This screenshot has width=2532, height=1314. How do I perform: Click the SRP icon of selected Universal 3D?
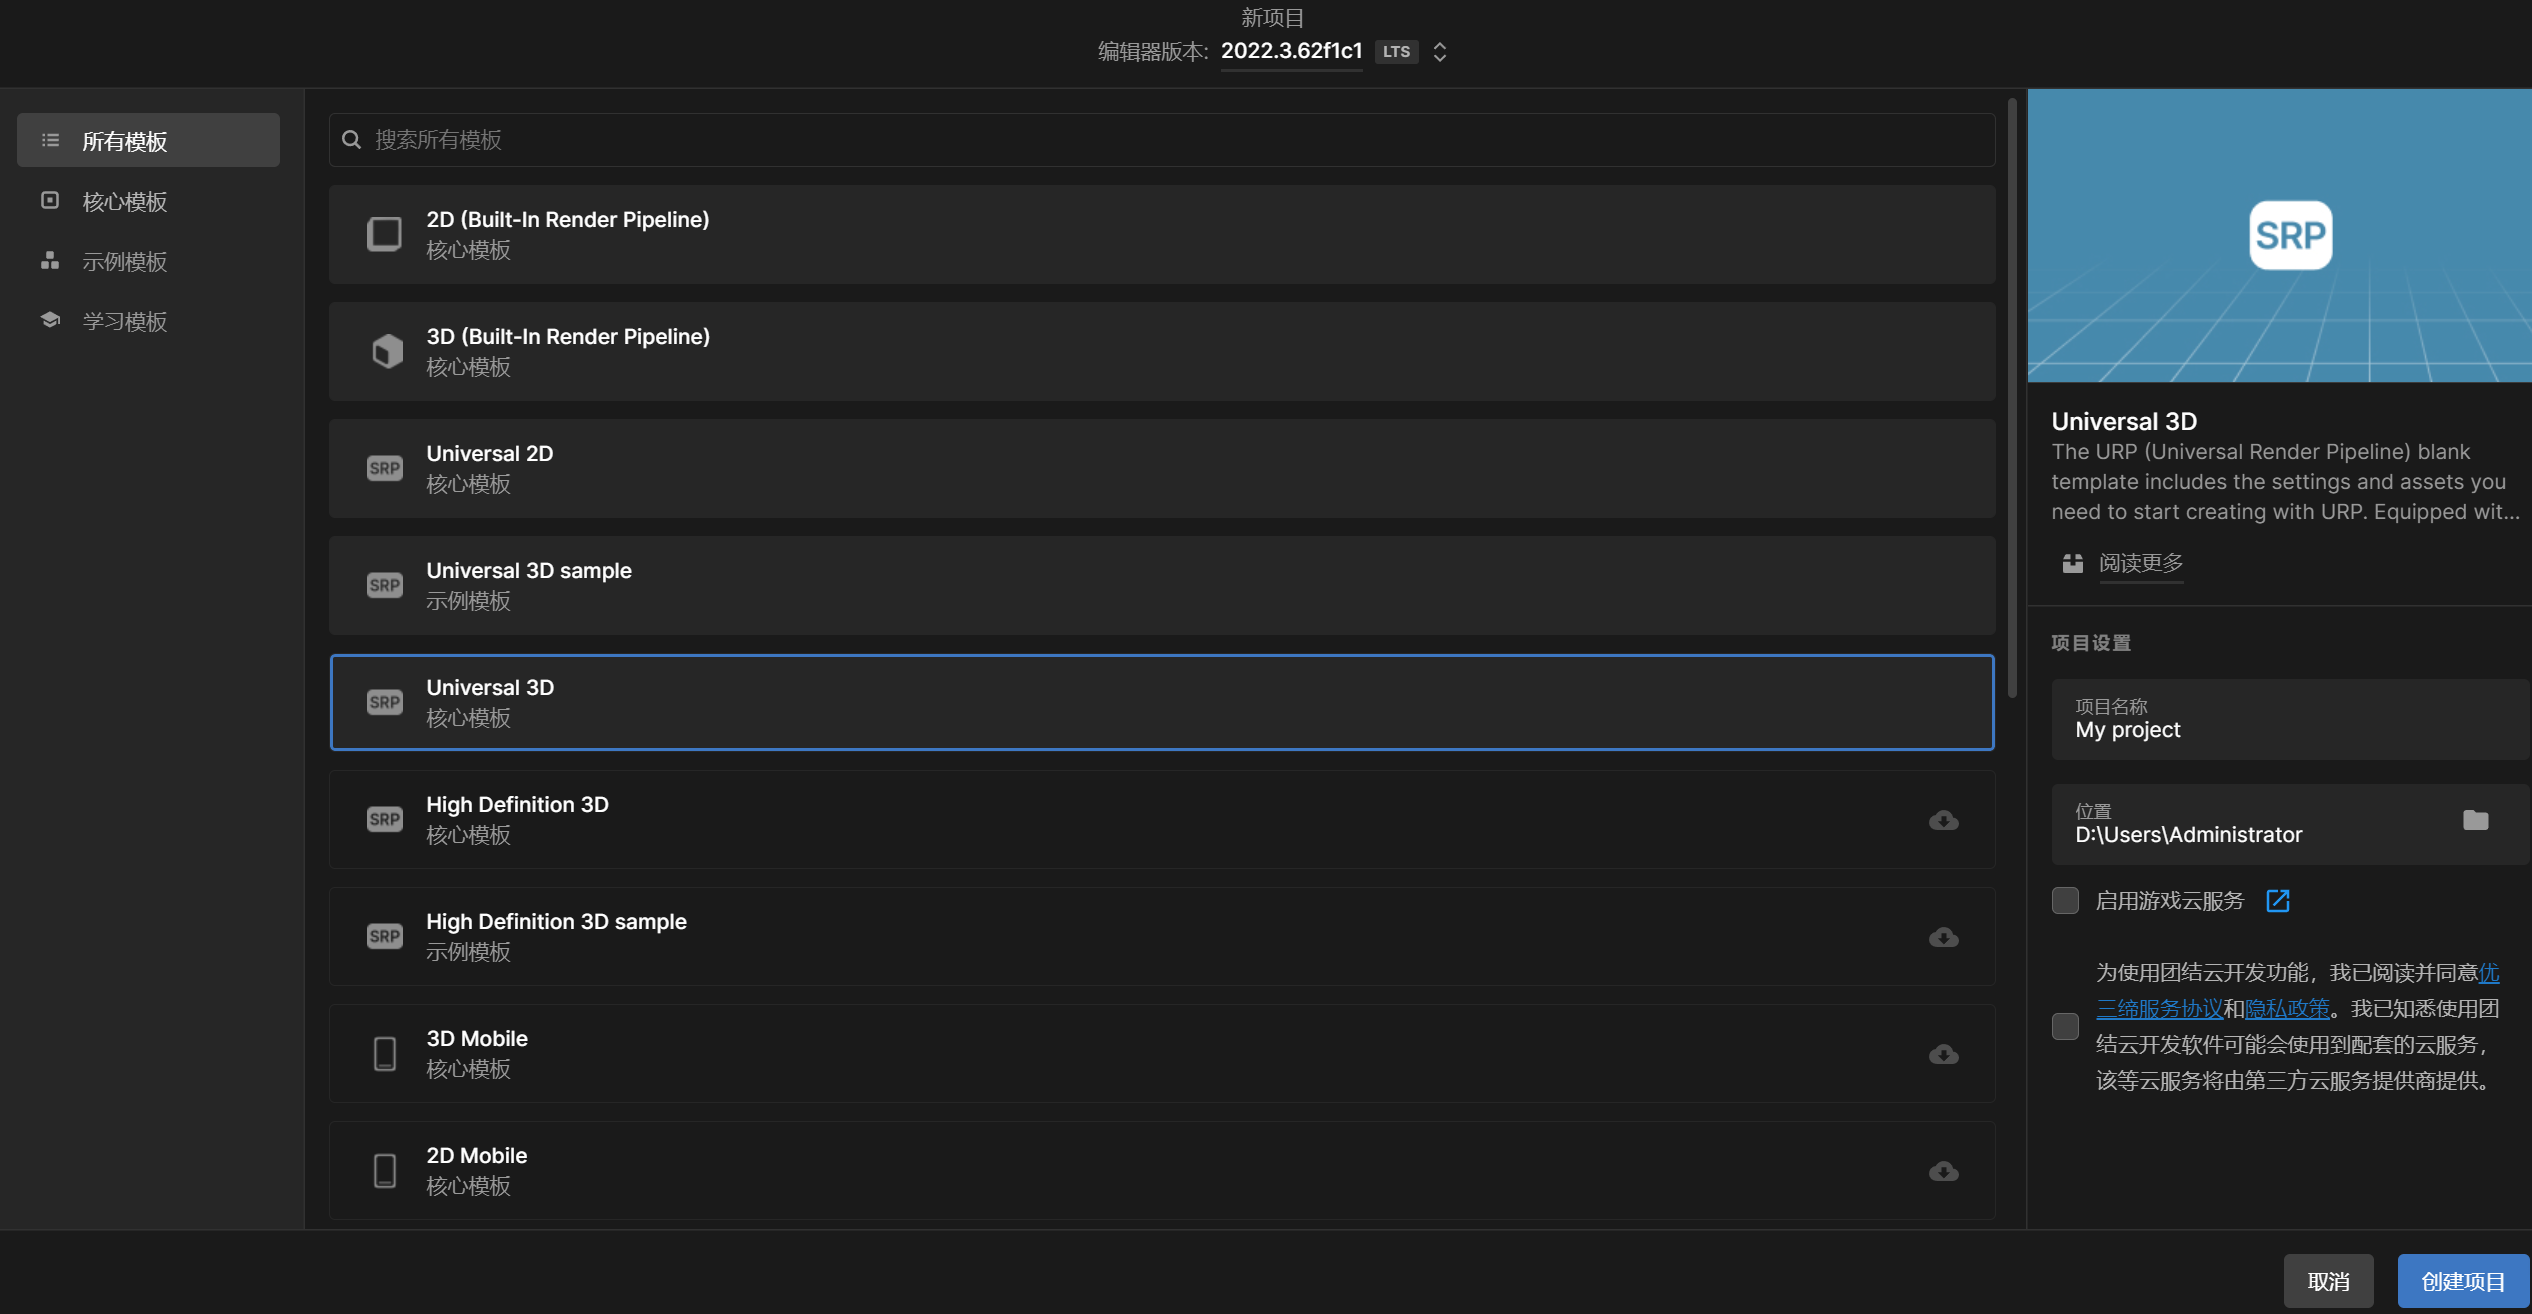click(x=385, y=702)
